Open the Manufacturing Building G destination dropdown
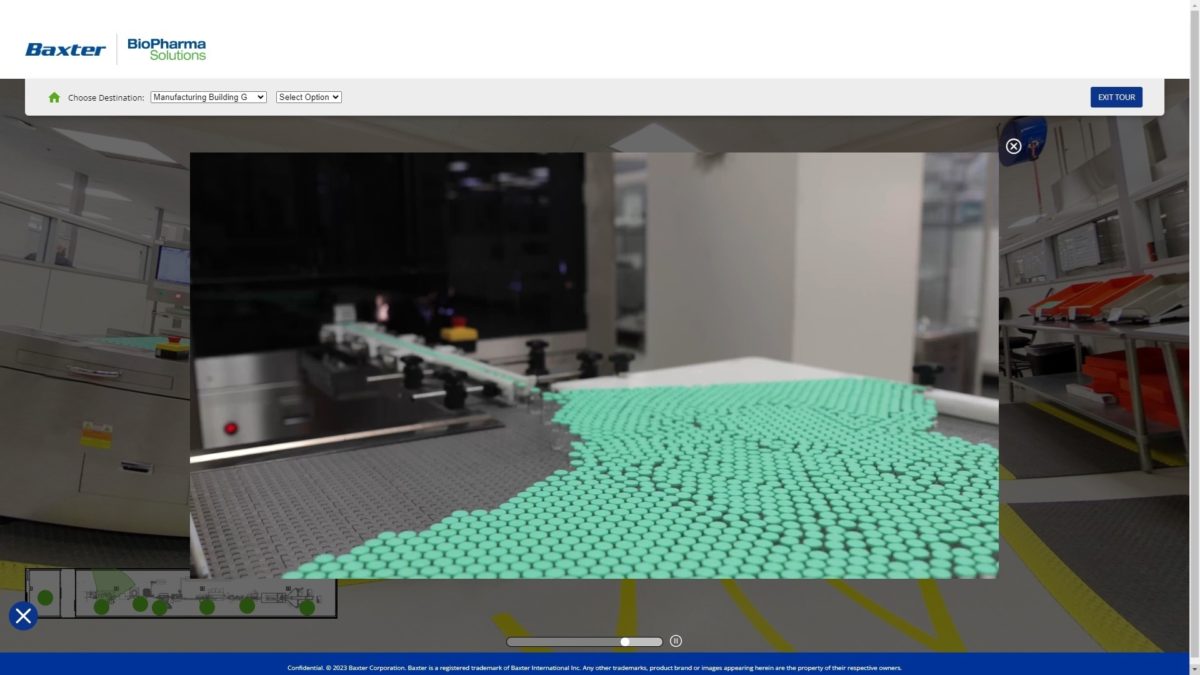This screenshot has height=675, width=1200. coord(208,97)
